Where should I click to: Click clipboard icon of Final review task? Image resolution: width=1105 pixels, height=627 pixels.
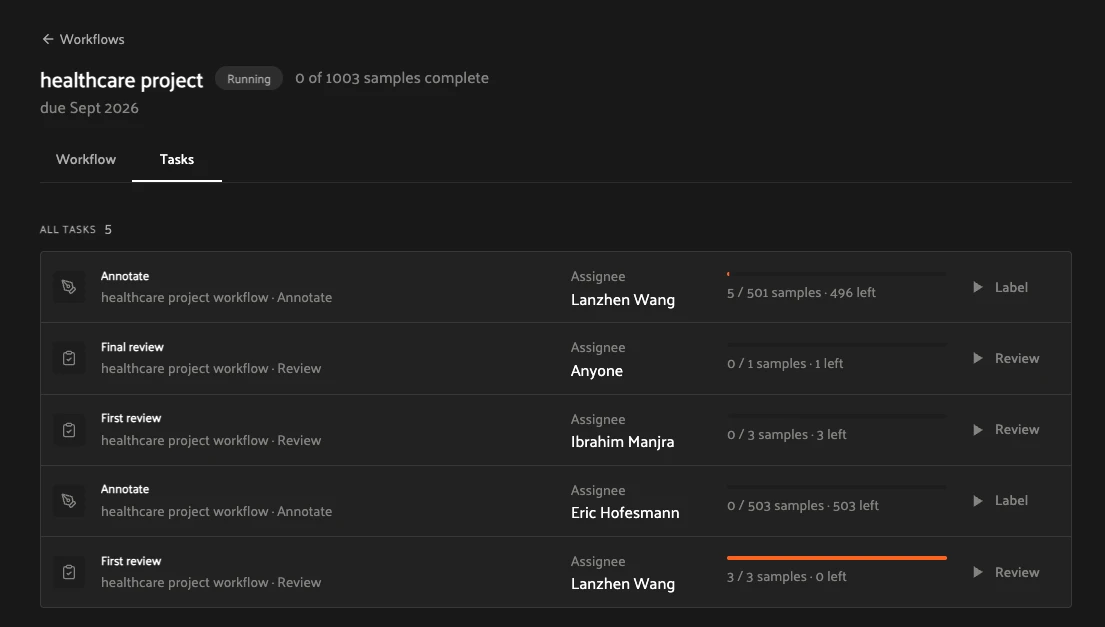[x=69, y=358]
